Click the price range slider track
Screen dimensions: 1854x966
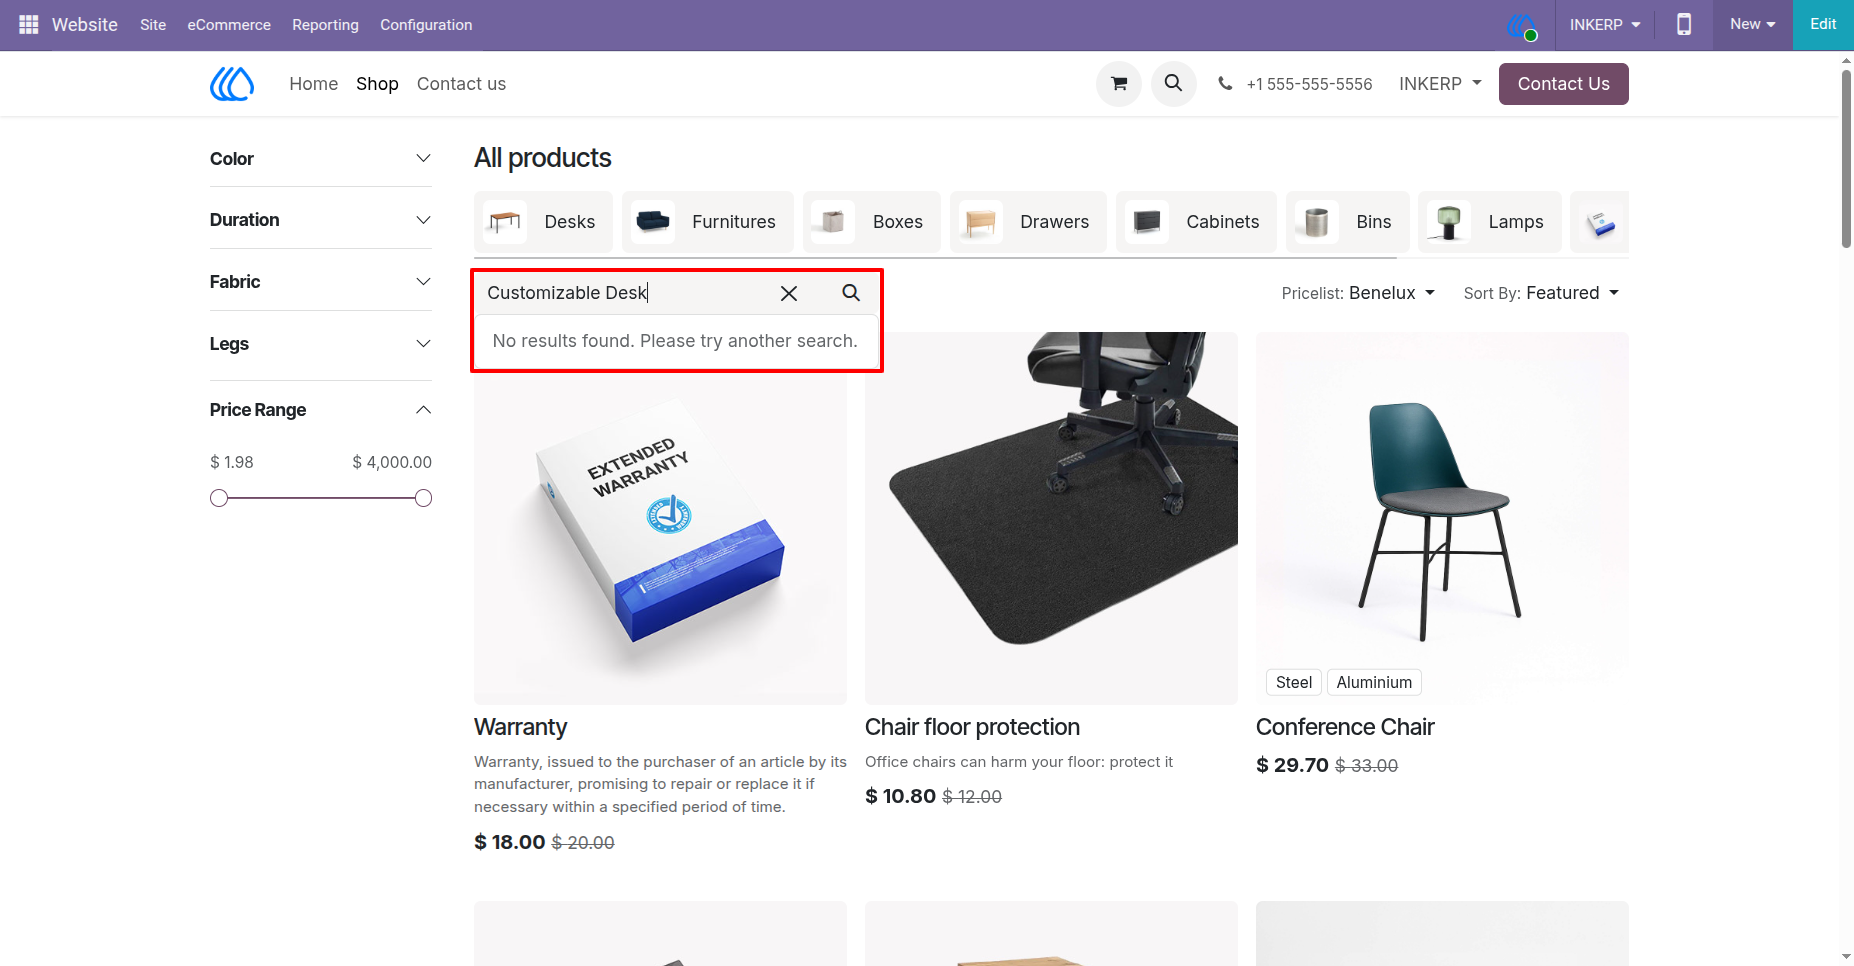tap(321, 498)
